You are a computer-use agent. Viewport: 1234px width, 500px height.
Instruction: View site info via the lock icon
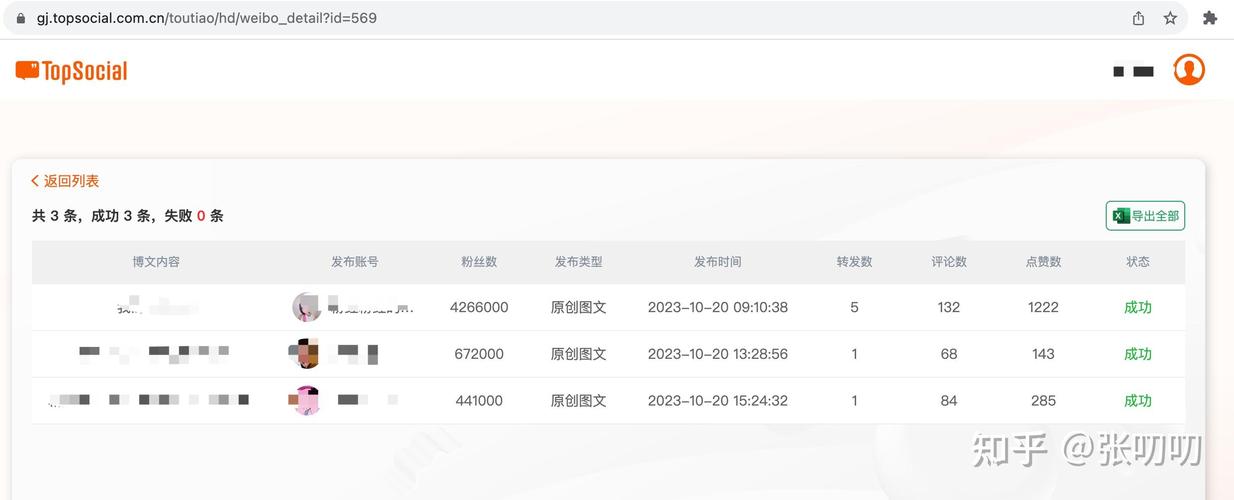point(20,18)
